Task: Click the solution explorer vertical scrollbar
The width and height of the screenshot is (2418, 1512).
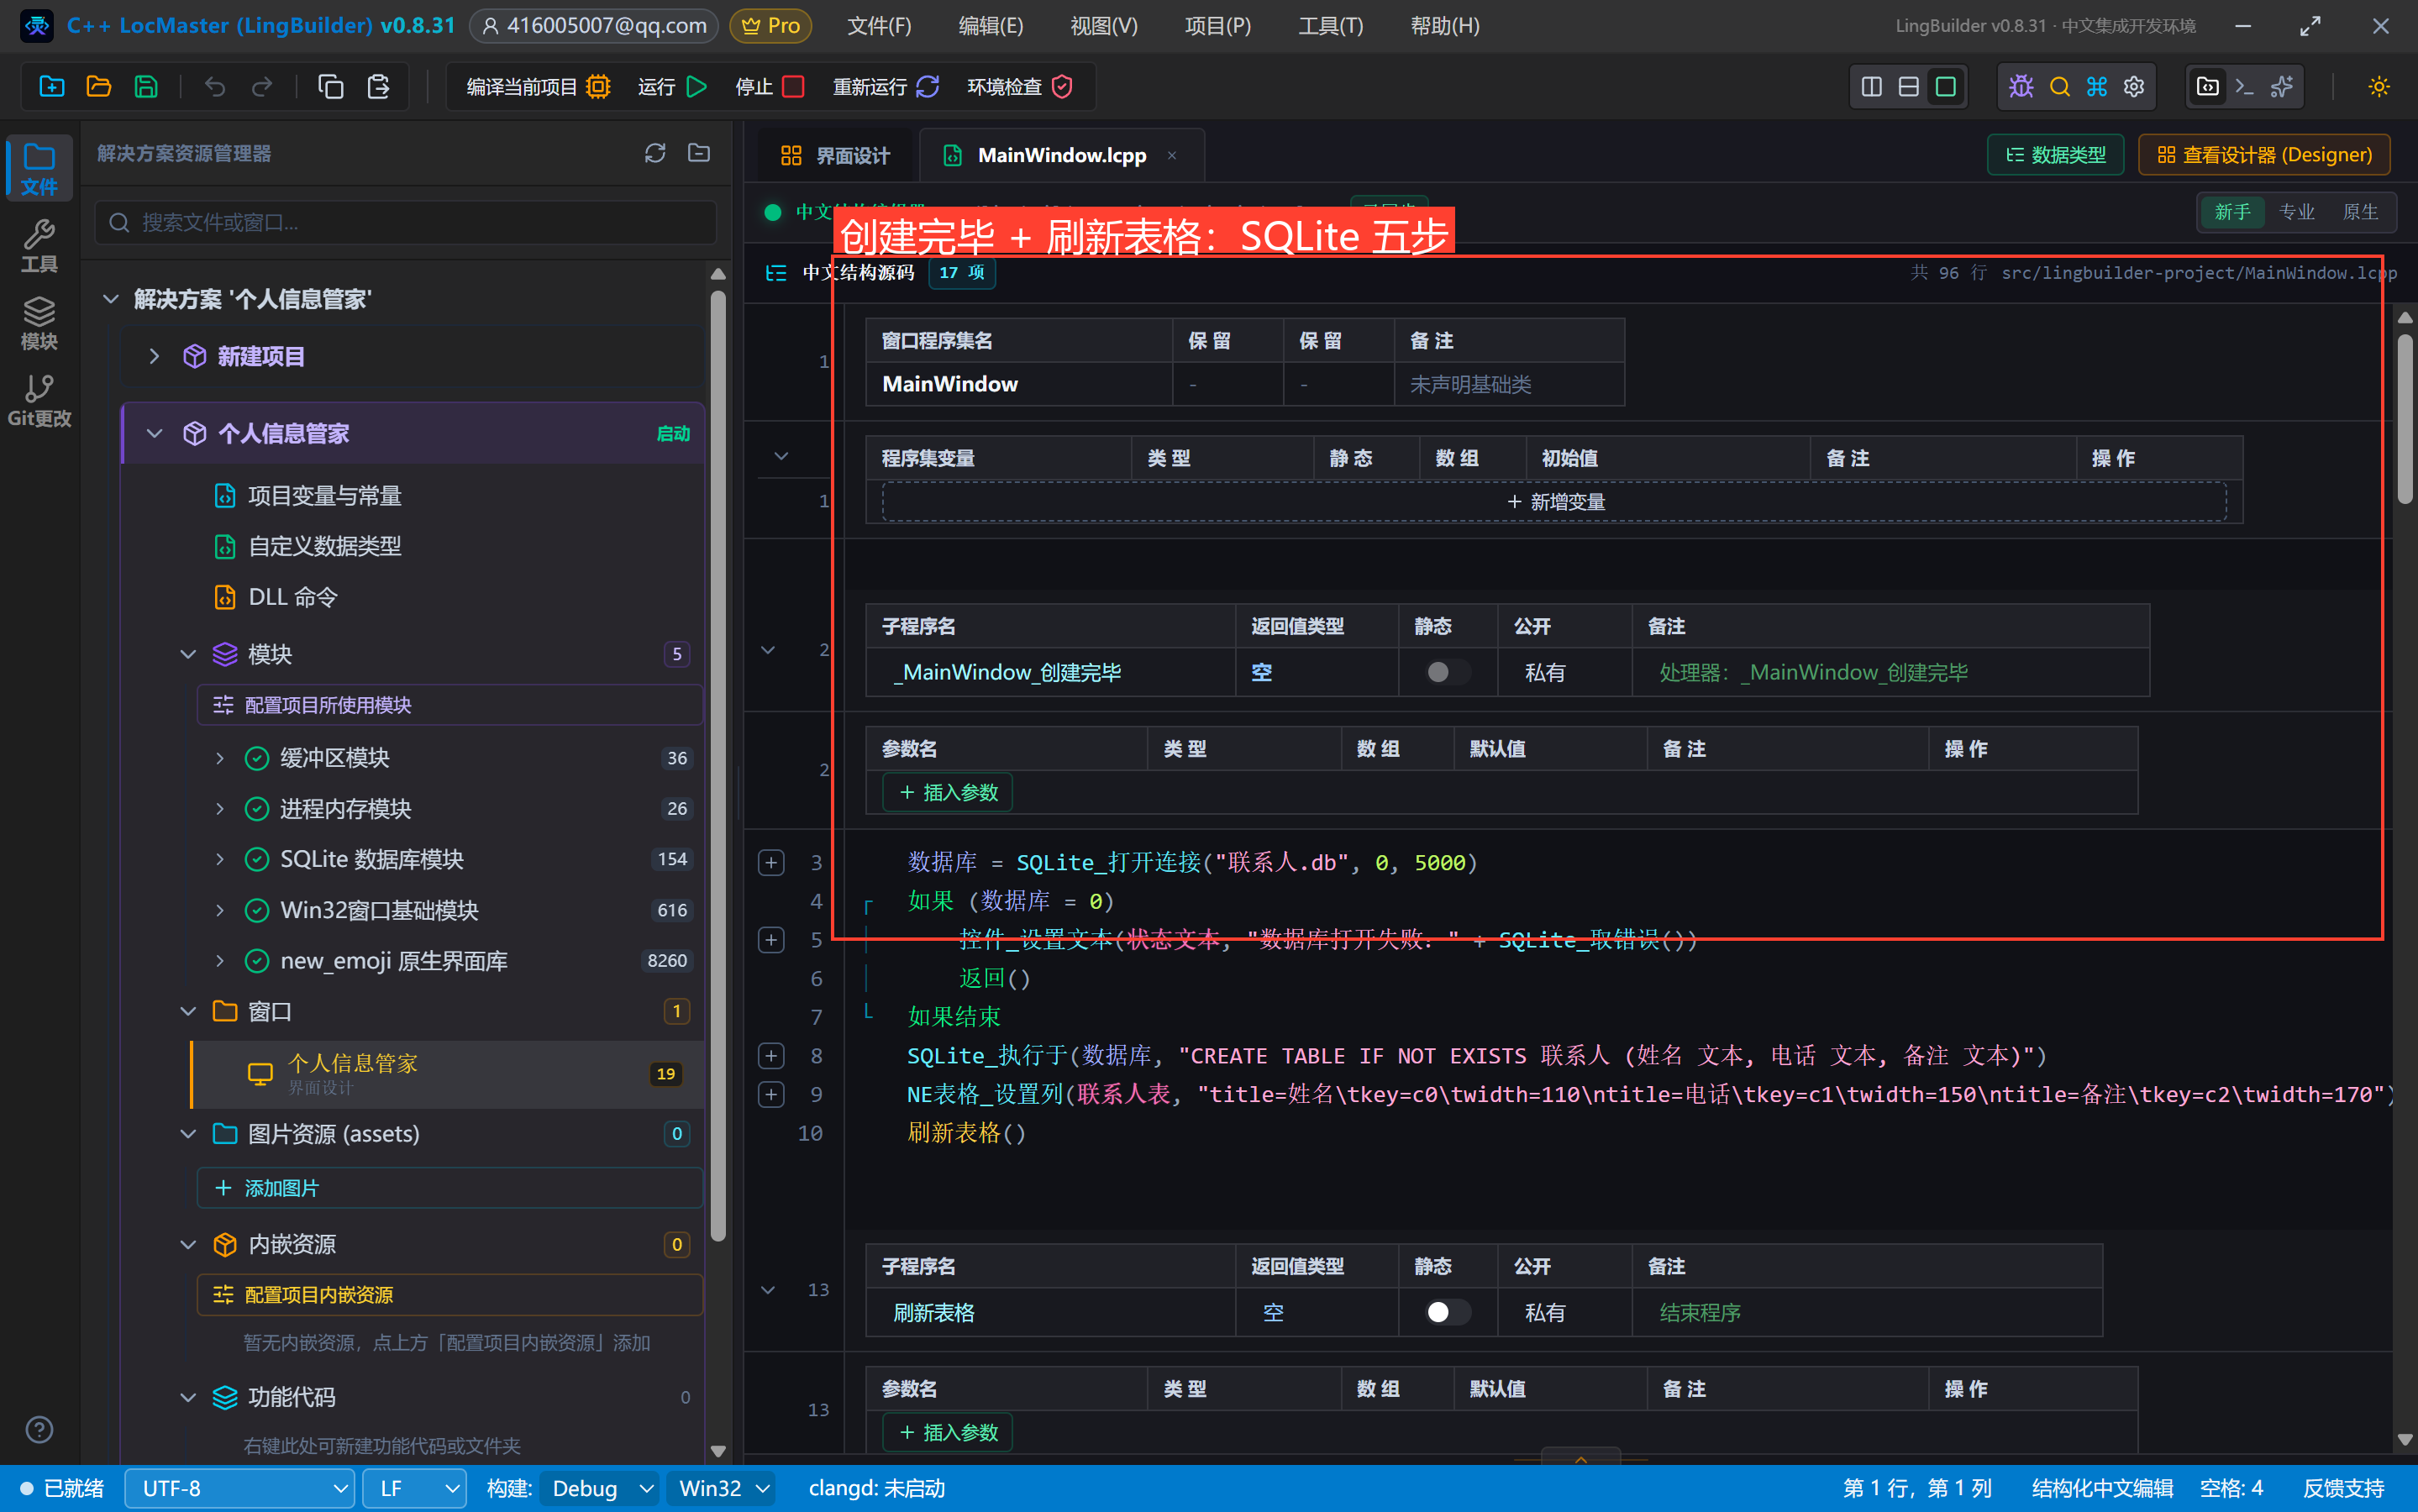Action: pos(718,765)
